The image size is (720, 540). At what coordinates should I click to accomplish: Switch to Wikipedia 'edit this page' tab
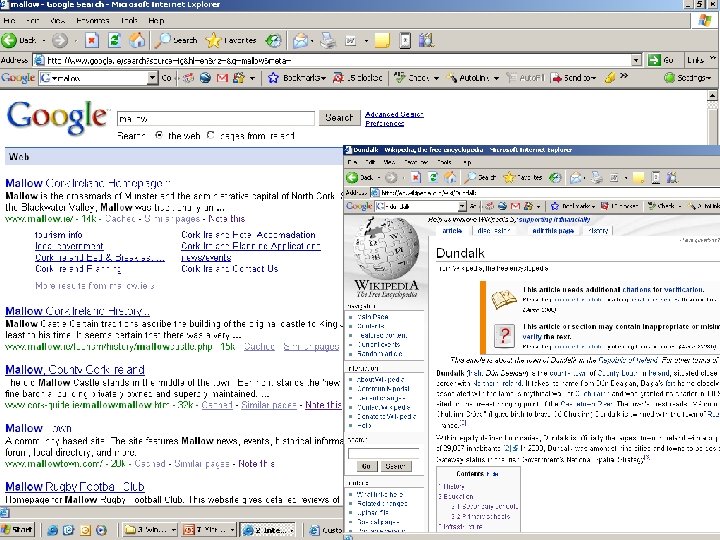[x=553, y=231]
